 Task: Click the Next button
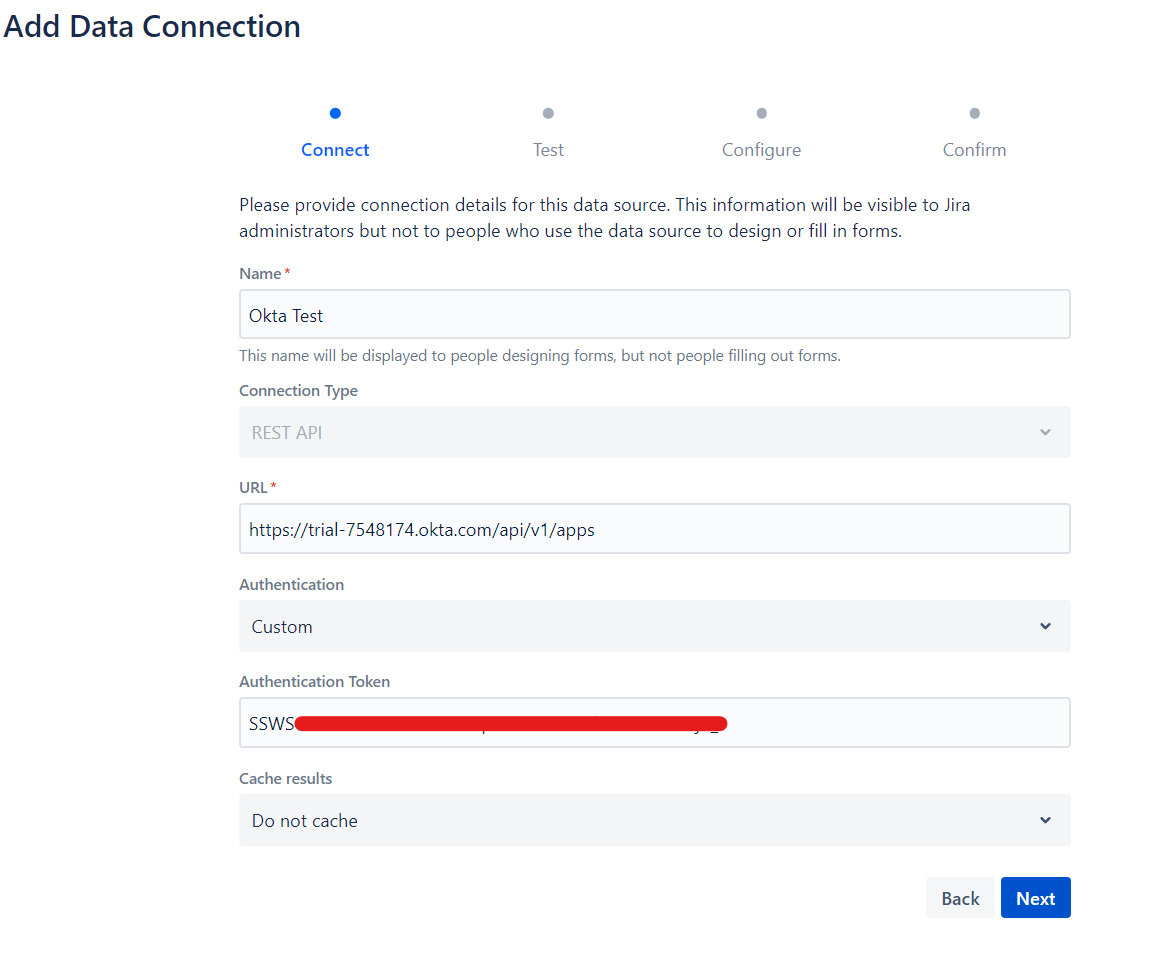(x=1035, y=897)
